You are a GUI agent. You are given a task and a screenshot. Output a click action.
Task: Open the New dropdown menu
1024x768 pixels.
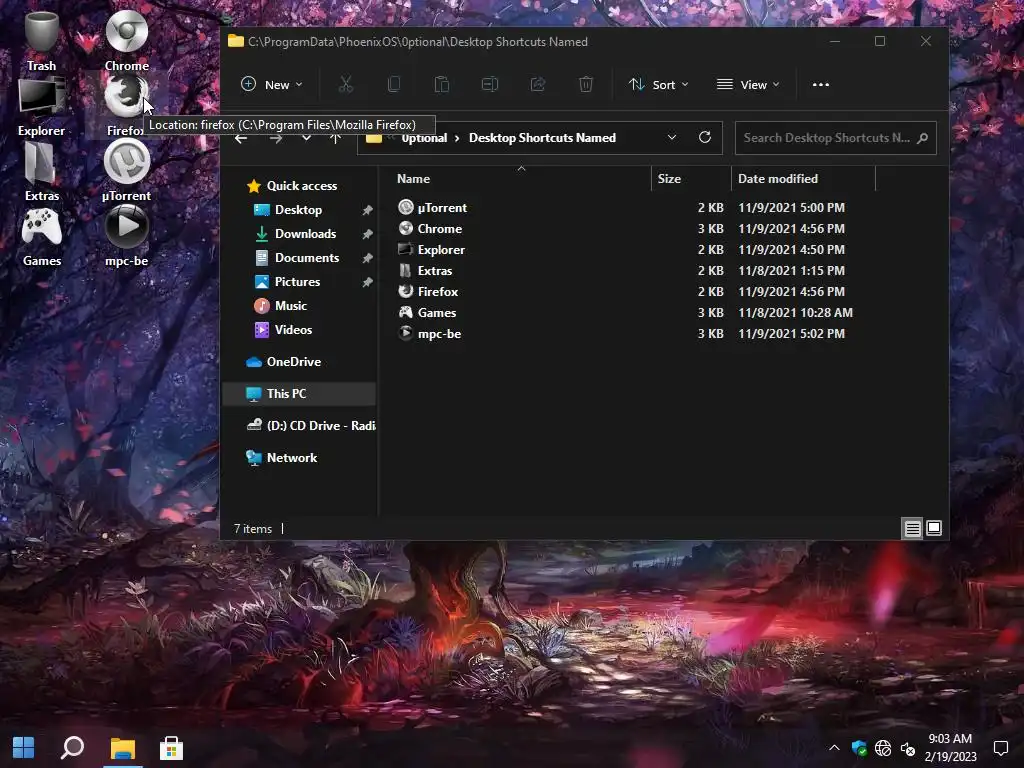pyautogui.click(x=271, y=84)
